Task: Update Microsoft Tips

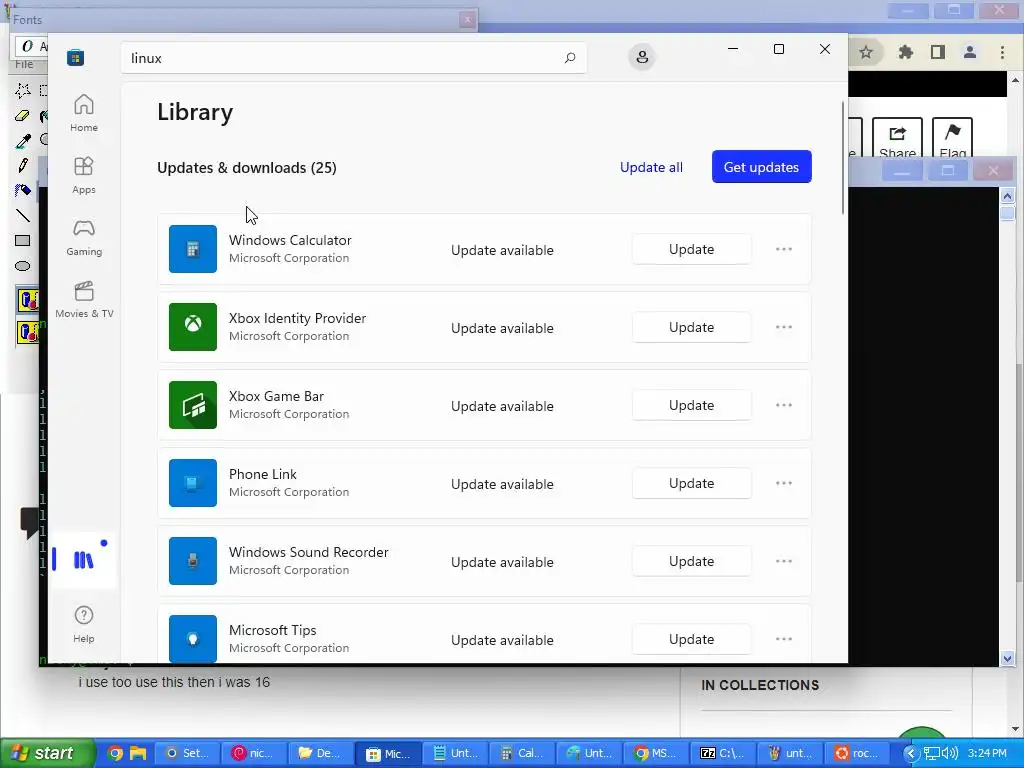Action: (x=691, y=639)
